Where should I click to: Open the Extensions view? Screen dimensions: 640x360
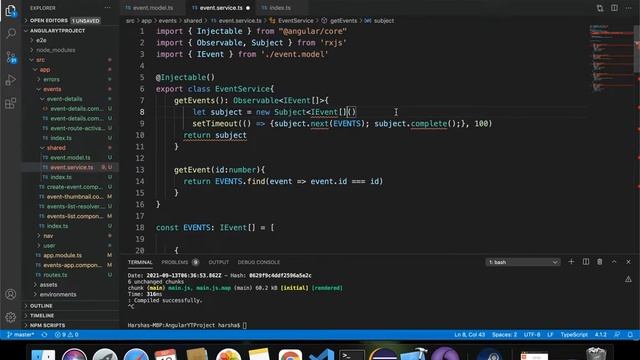point(11,103)
